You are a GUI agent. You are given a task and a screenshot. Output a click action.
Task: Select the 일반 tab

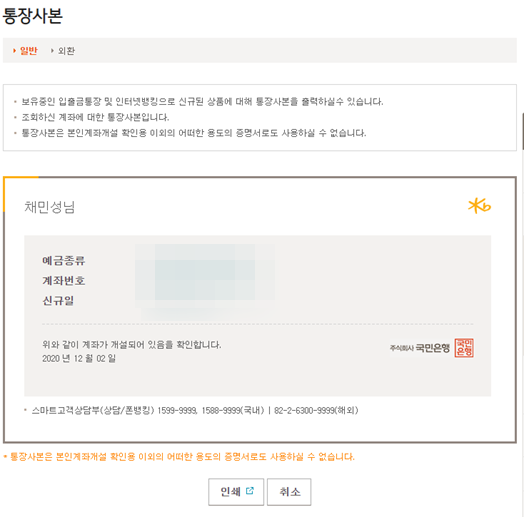tap(28, 51)
